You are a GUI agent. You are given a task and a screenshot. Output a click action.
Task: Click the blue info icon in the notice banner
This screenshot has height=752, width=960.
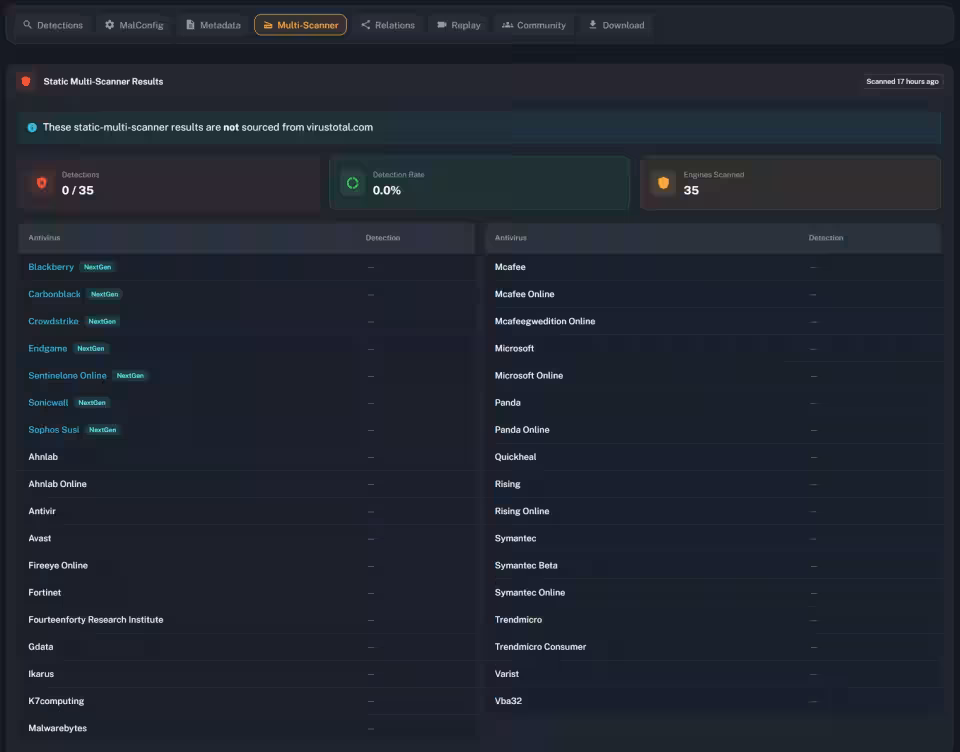(x=32, y=127)
